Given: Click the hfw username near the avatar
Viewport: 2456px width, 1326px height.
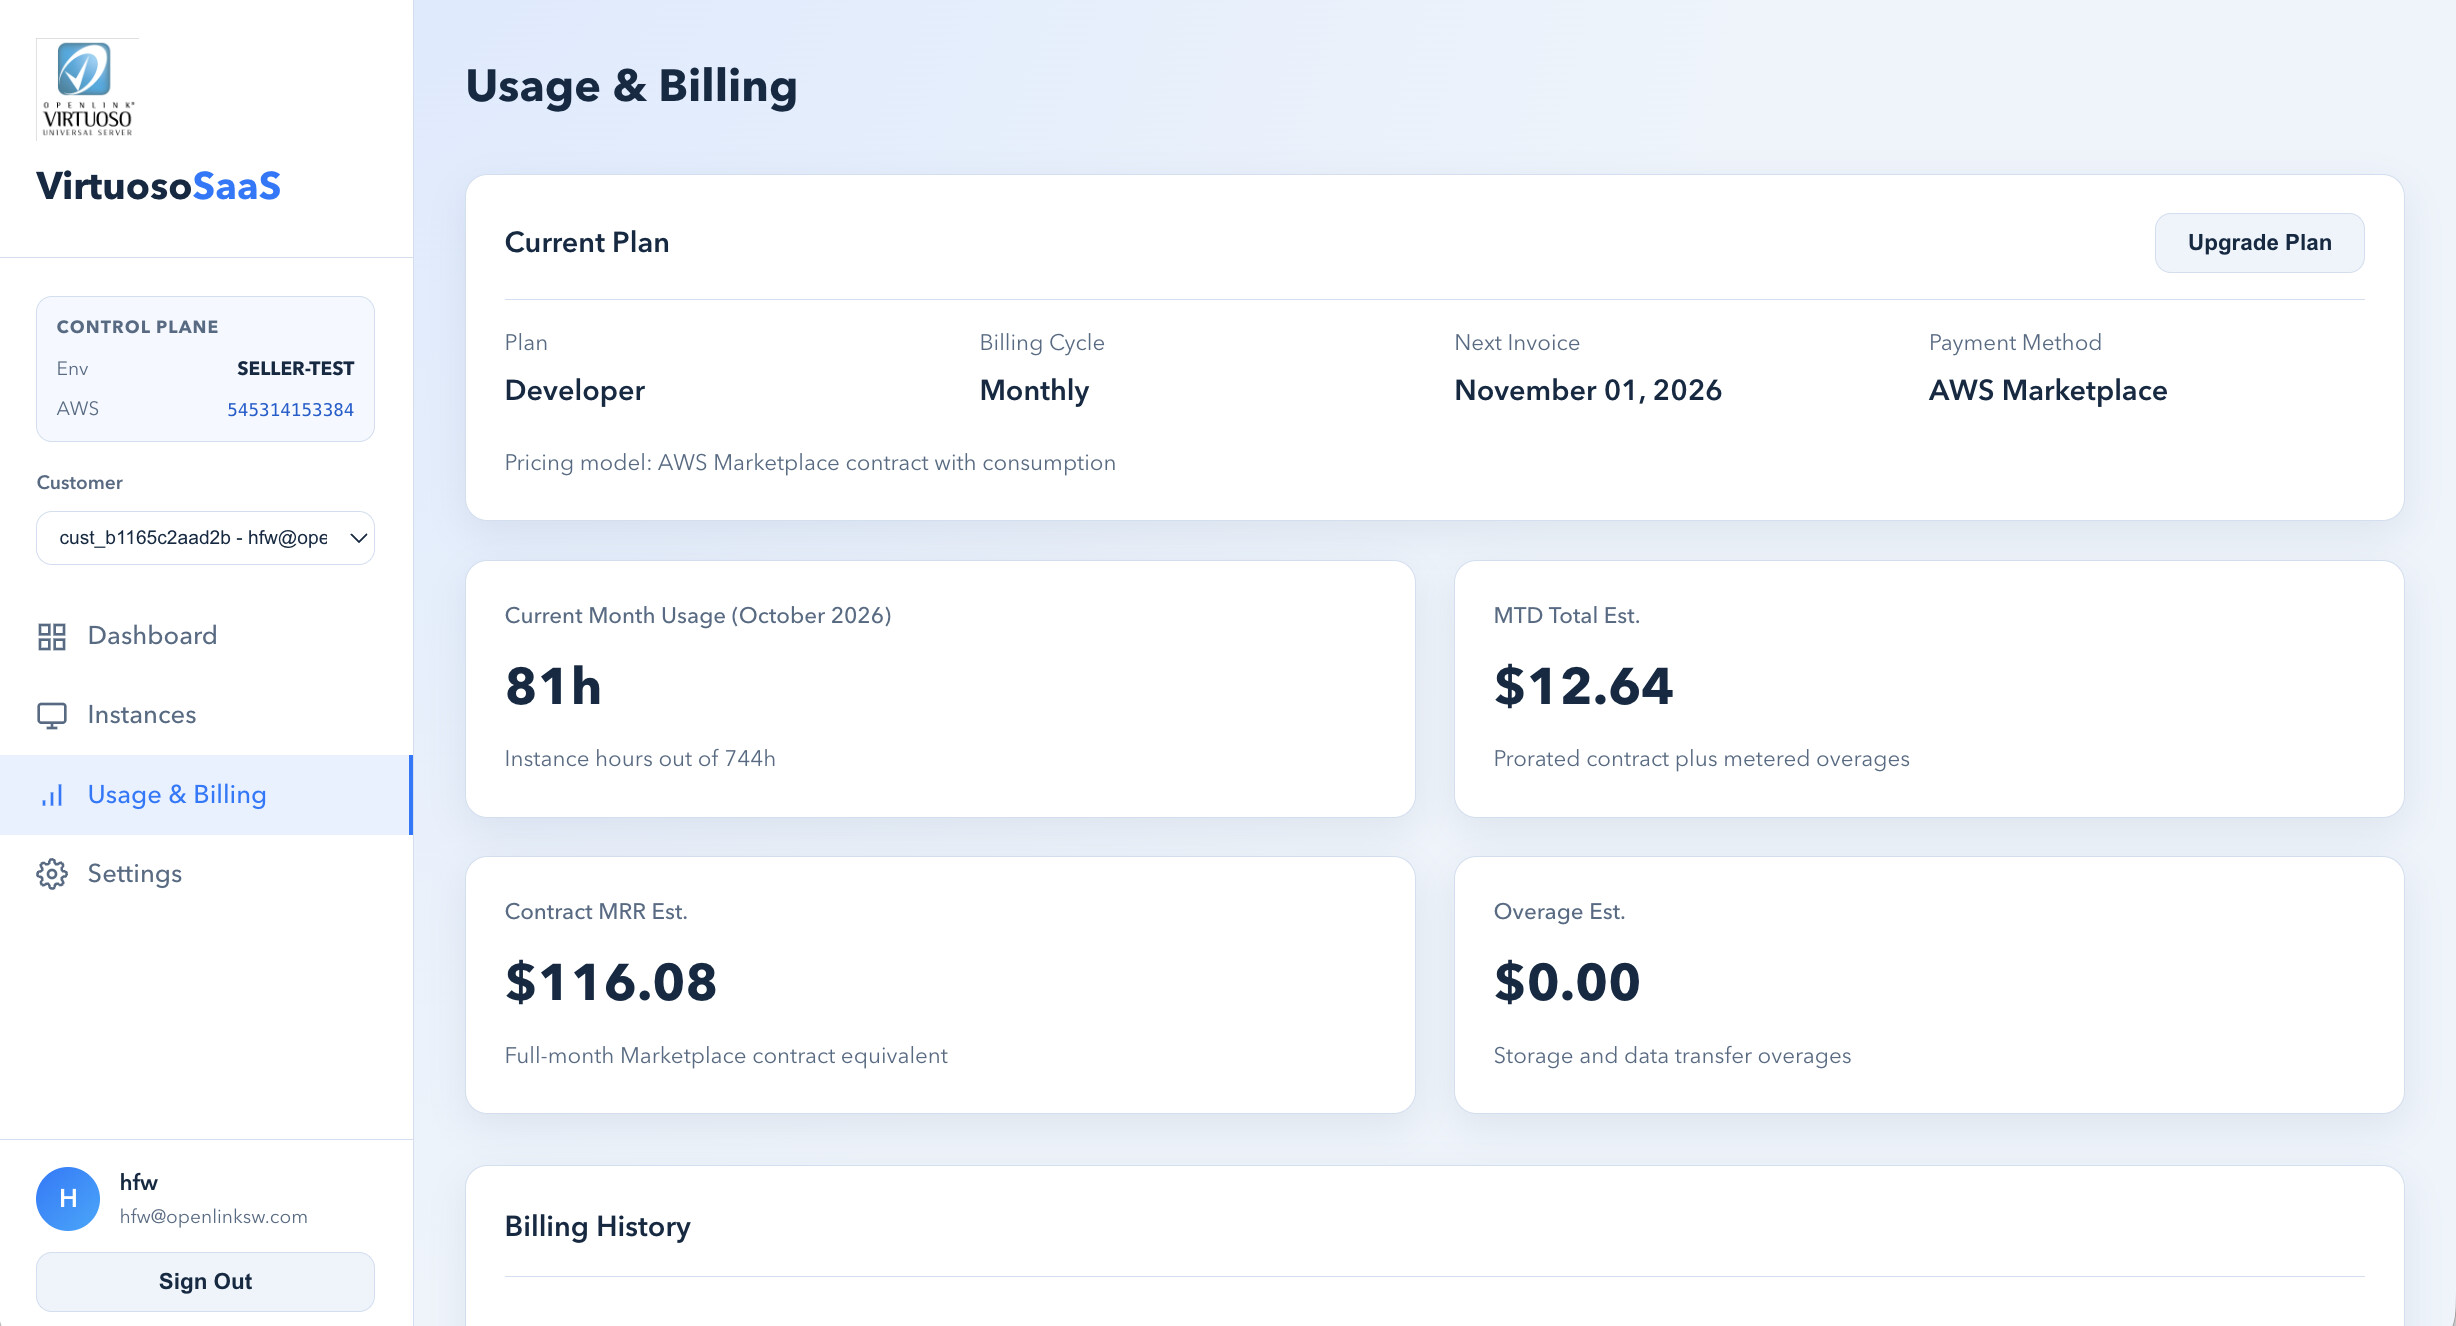Looking at the screenshot, I should pos(139,1183).
